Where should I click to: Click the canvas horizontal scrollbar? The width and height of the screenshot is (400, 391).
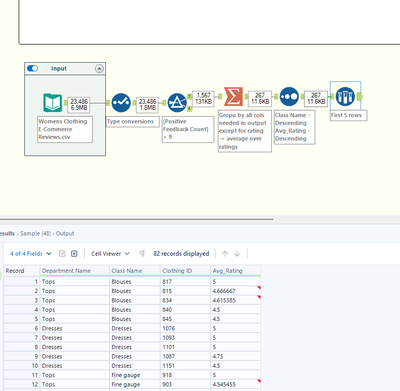tap(137, 219)
